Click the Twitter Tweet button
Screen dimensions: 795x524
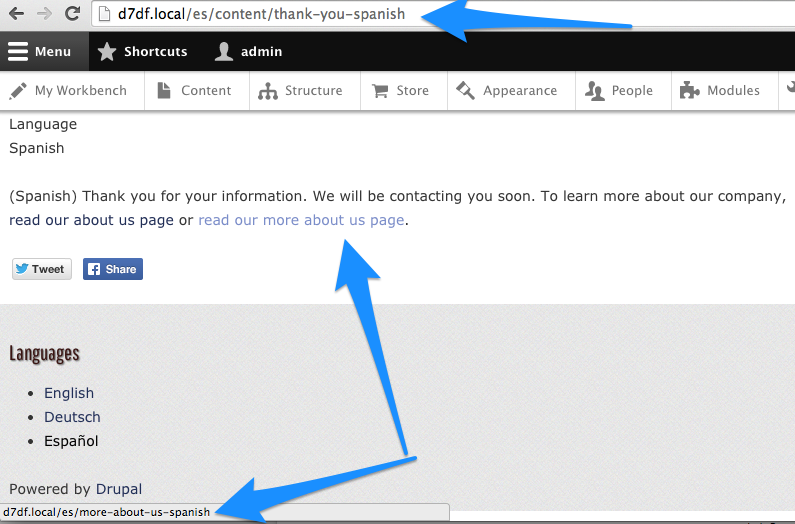pyautogui.click(x=42, y=269)
